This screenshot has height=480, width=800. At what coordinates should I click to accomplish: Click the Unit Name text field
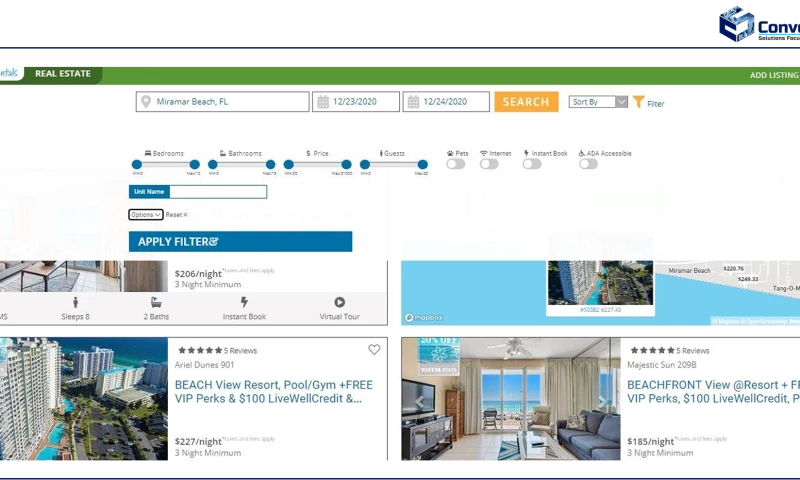pyautogui.click(x=218, y=192)
